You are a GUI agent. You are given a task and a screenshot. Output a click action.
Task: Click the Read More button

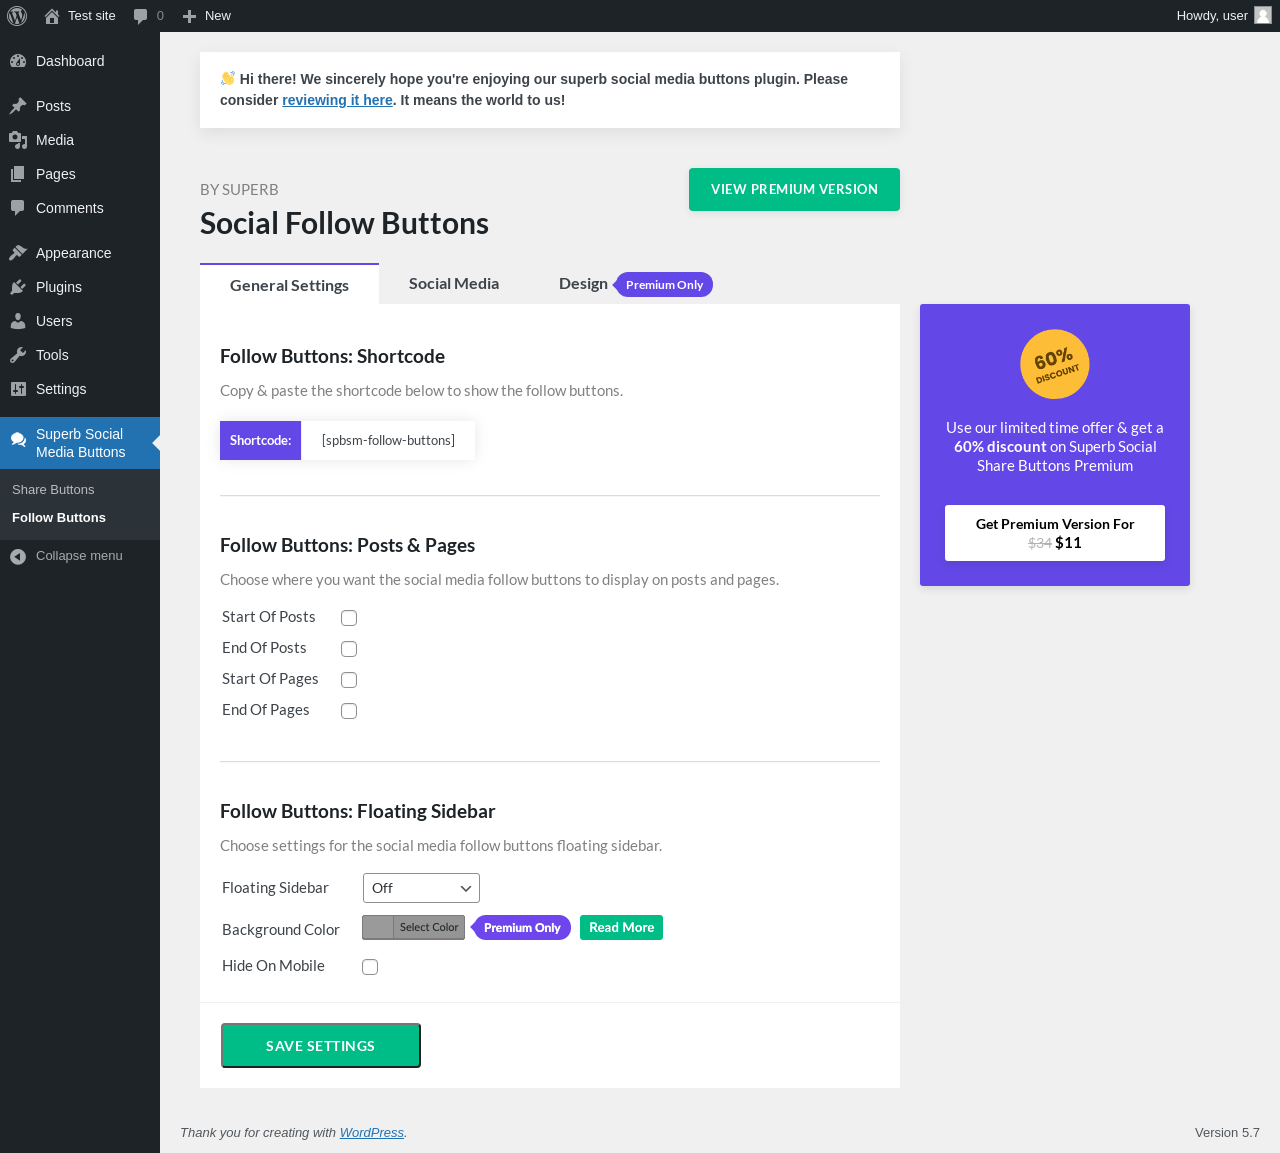(621, 928)
